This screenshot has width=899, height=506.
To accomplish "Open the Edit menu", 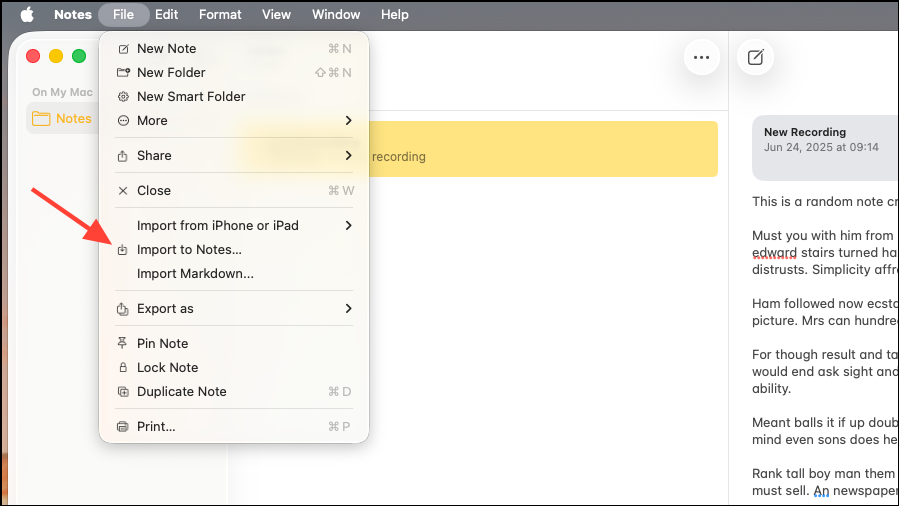I will click(x=166, y=14).
